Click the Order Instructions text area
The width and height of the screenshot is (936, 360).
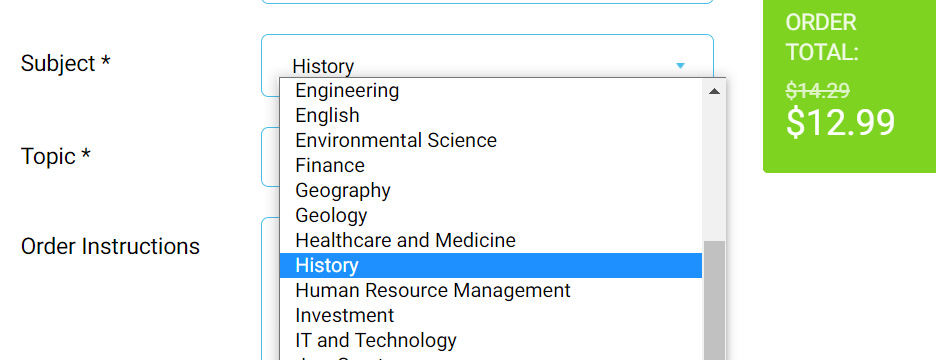click(270, 288)
